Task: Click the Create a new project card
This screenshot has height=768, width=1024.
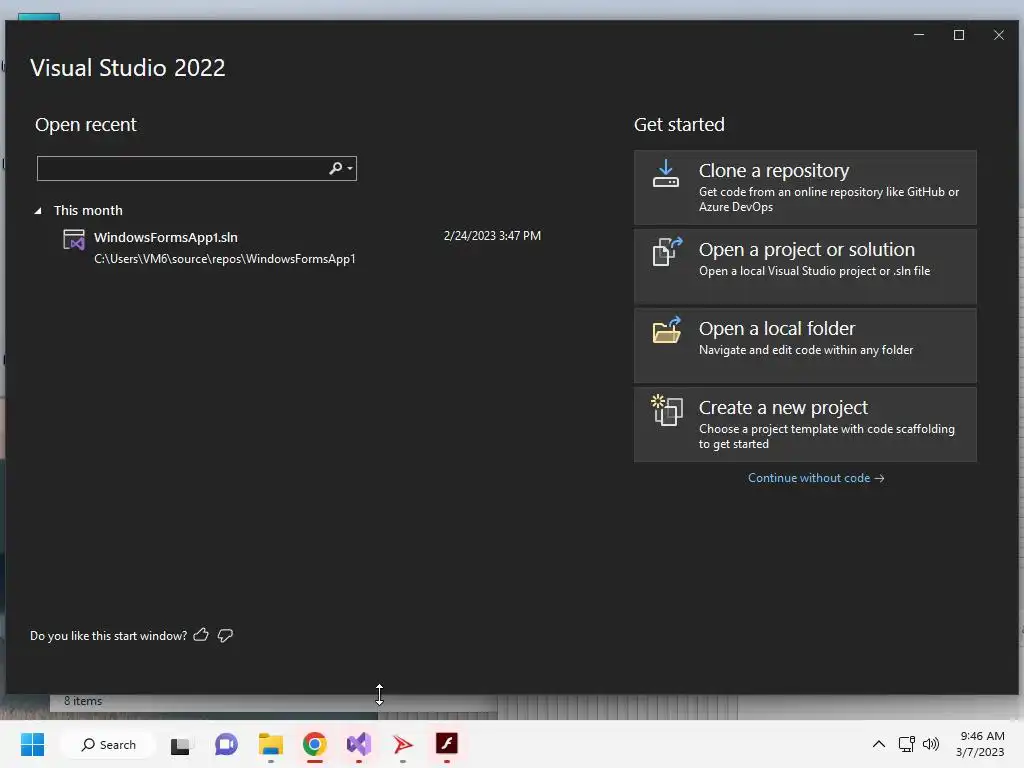Action: 805,424
